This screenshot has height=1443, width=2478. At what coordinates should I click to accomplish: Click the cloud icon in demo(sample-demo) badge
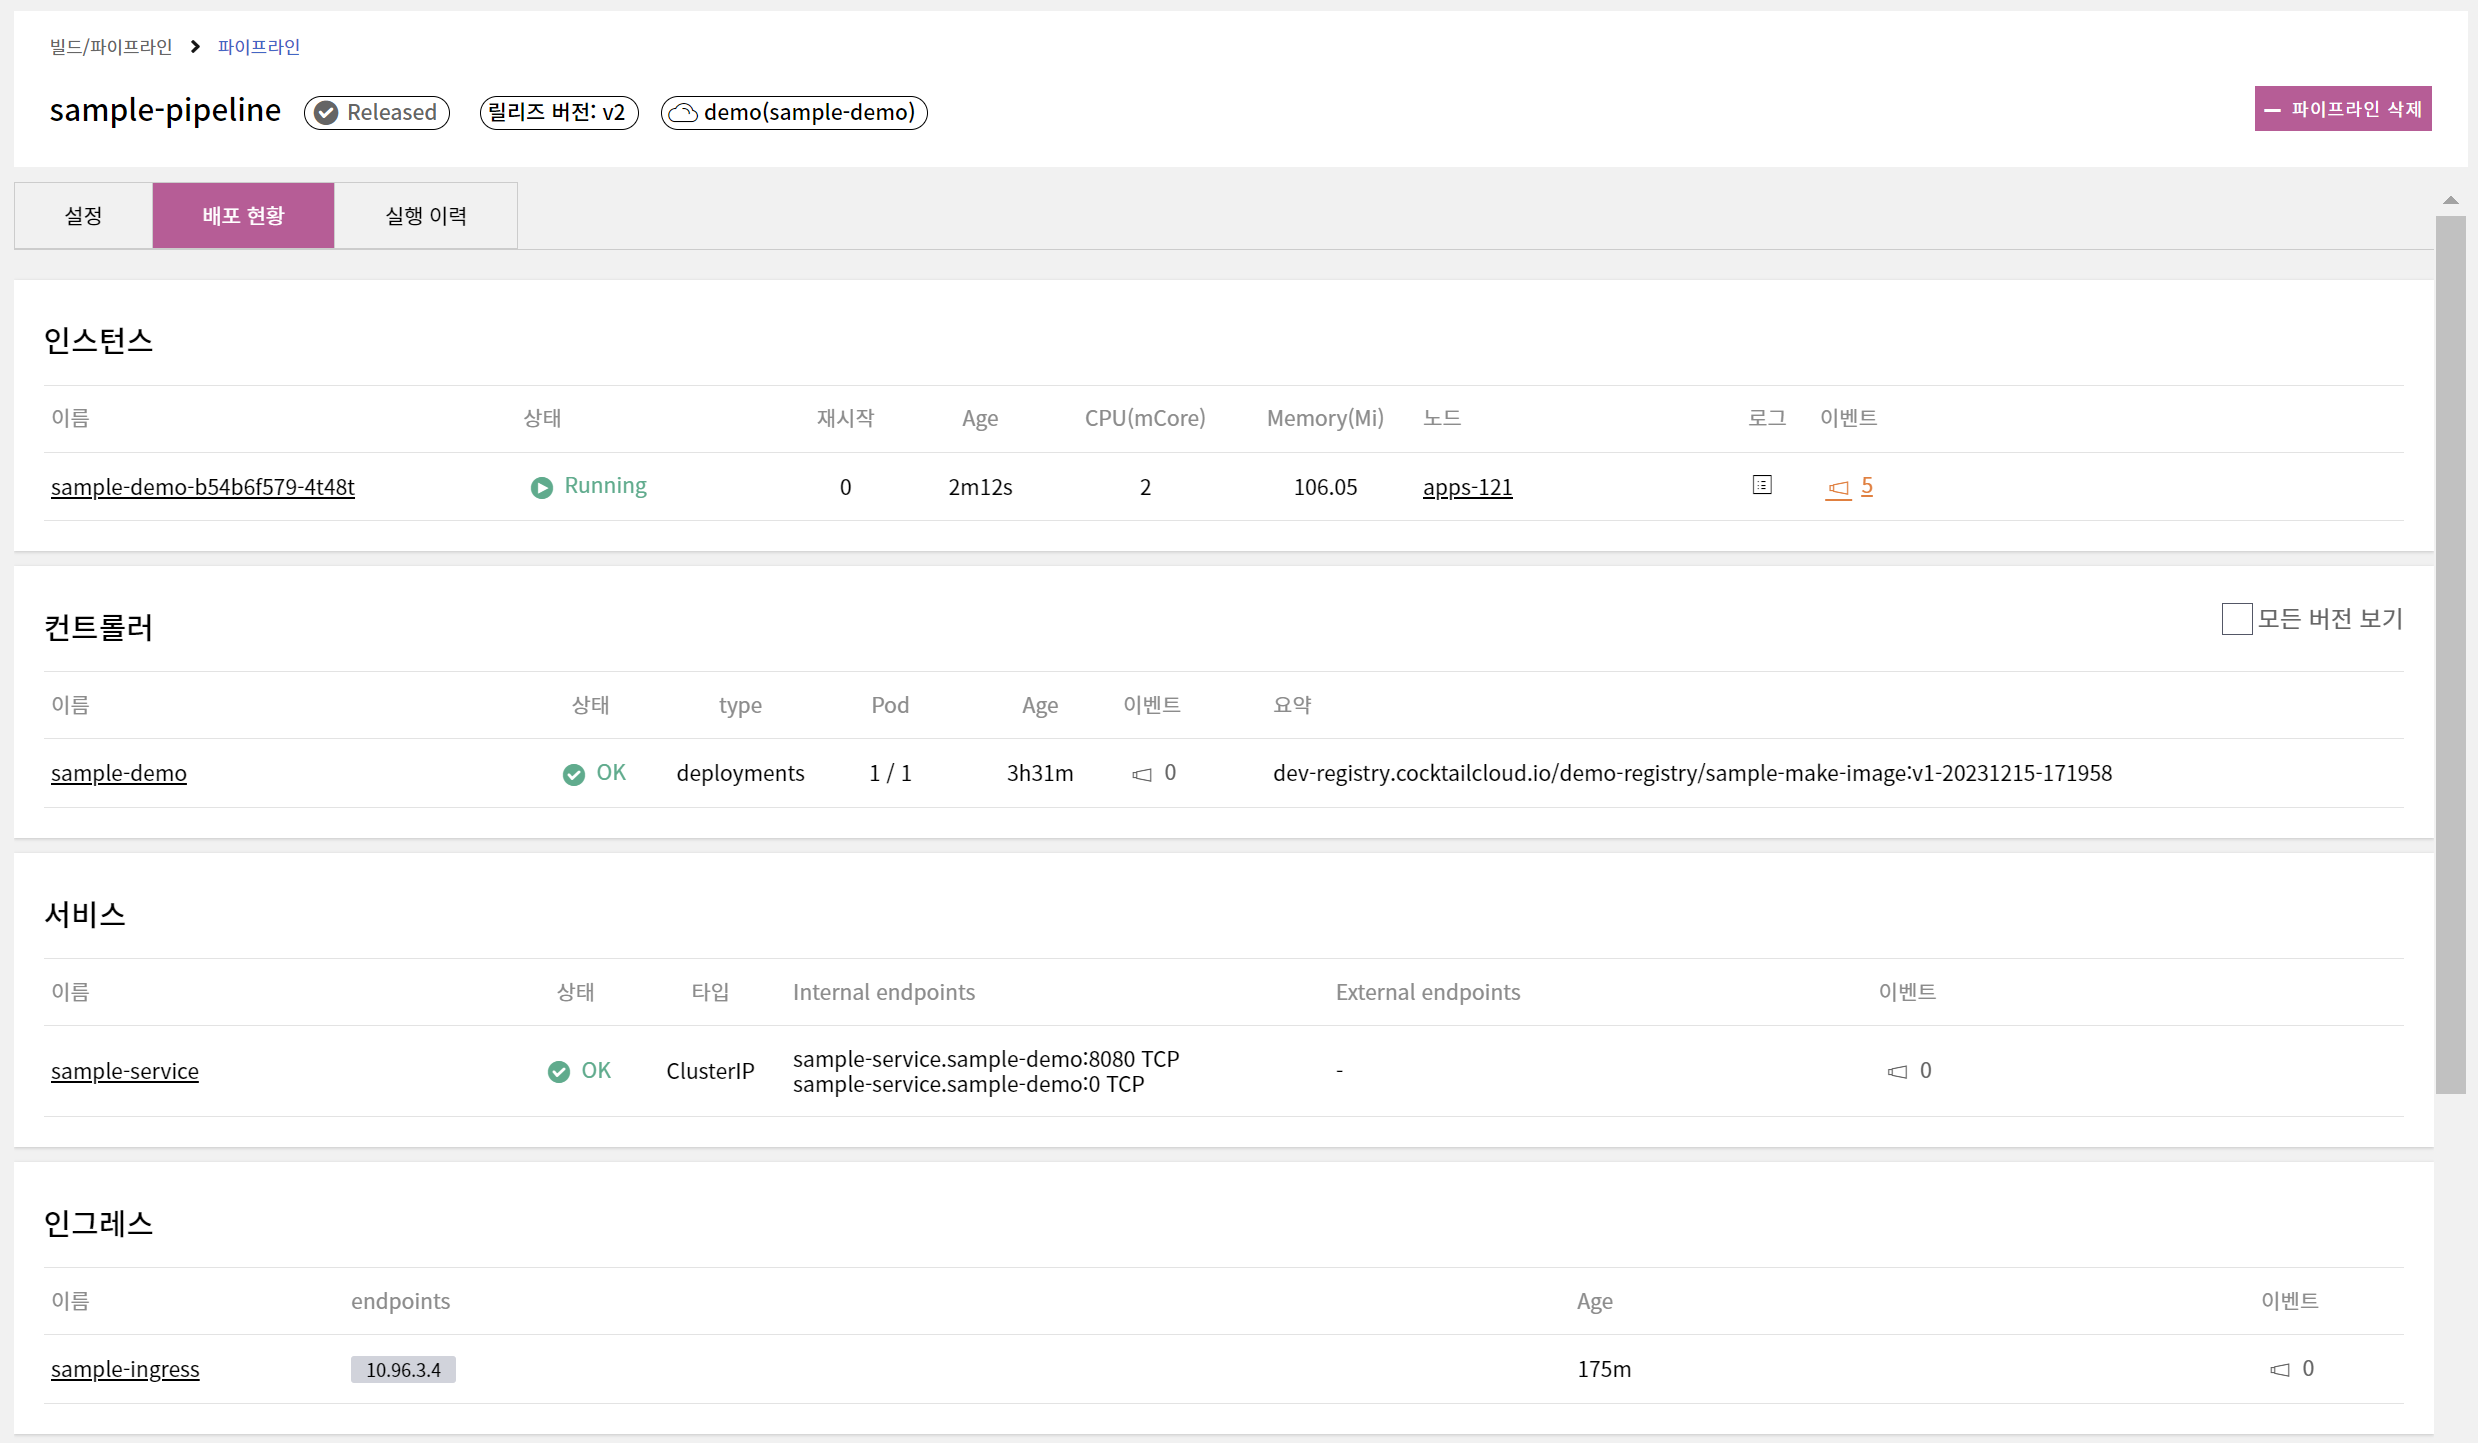tap(683, 113)
